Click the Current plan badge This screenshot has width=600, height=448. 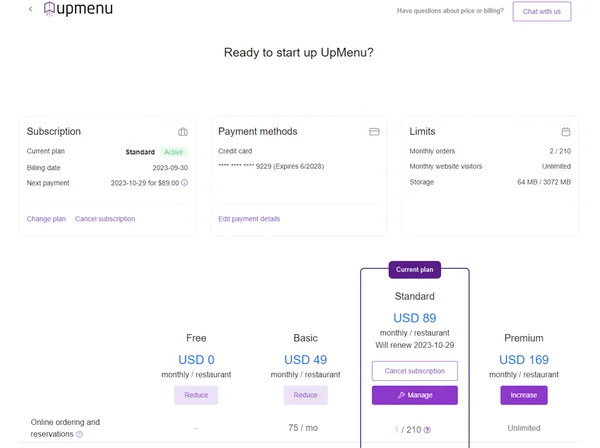[415, 270]
